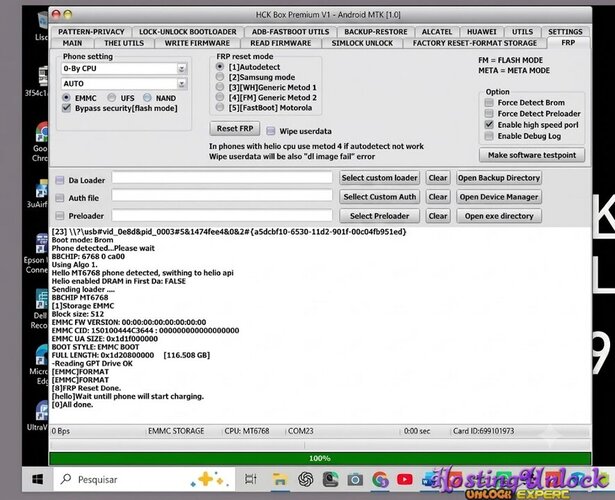Launch the ChatGPT taskbar icon
Viewport: 615px width, 500px height.
pos(306,479)
